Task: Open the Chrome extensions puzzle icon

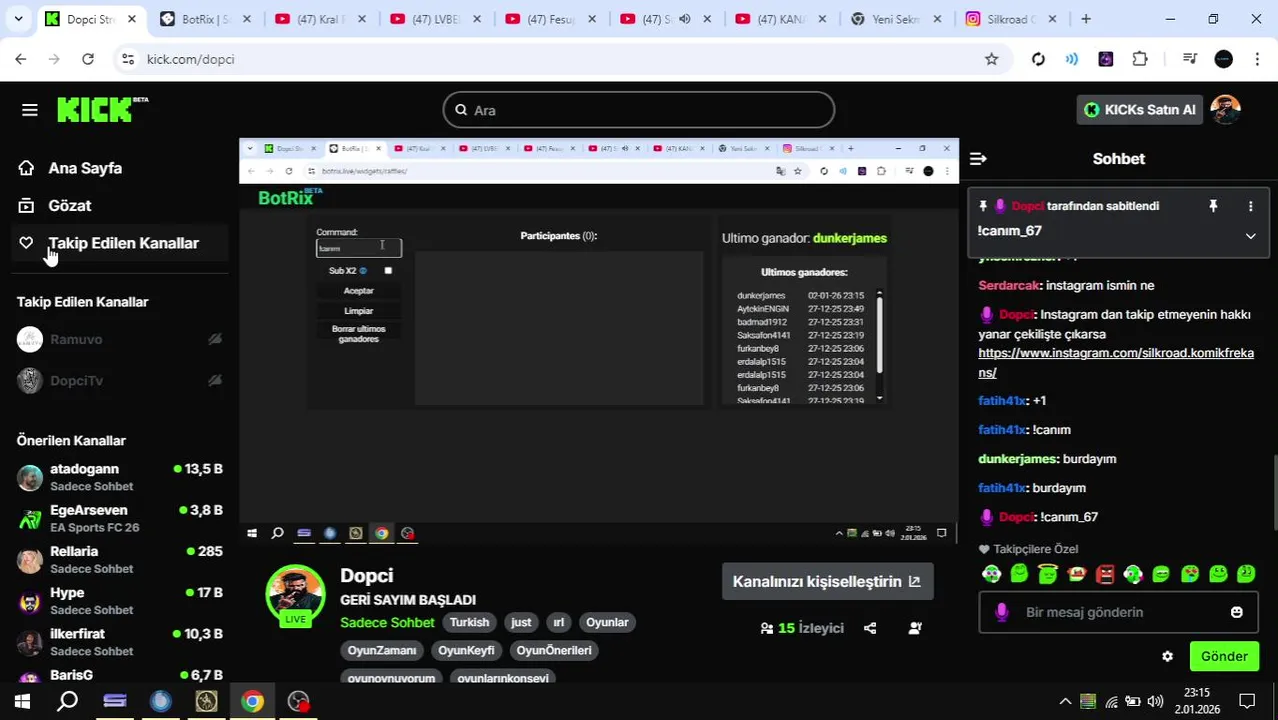Action: (1140, 59)
